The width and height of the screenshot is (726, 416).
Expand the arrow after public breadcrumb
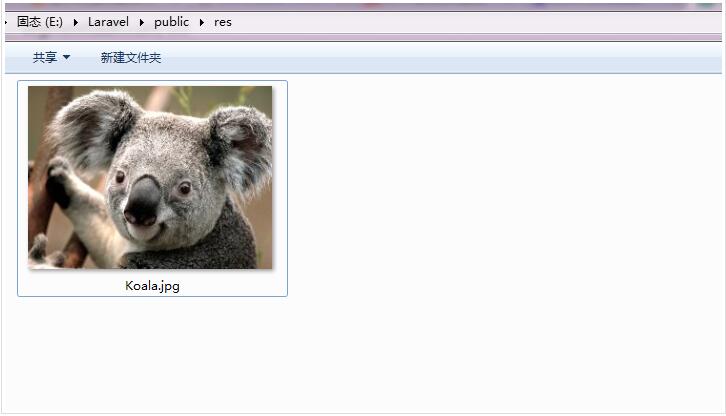coord(202,22)
